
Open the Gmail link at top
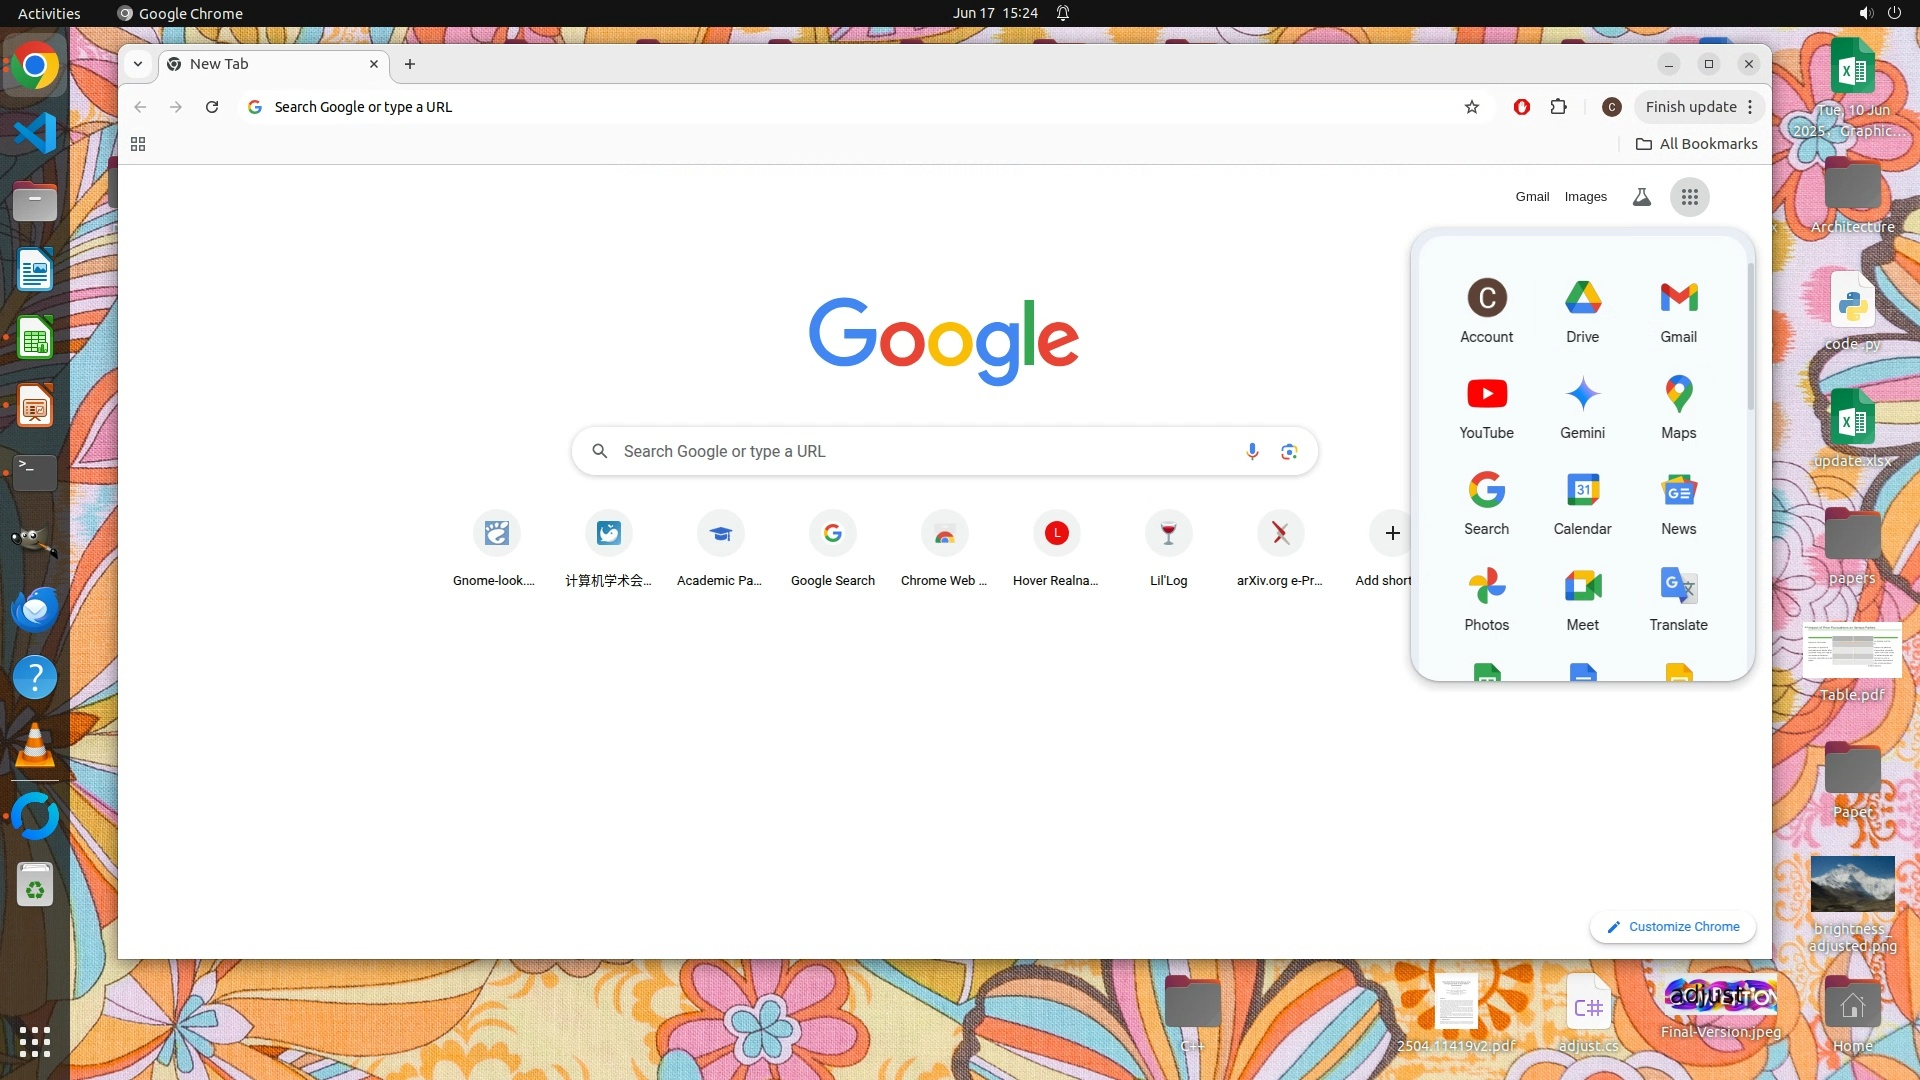(1531, 197)
